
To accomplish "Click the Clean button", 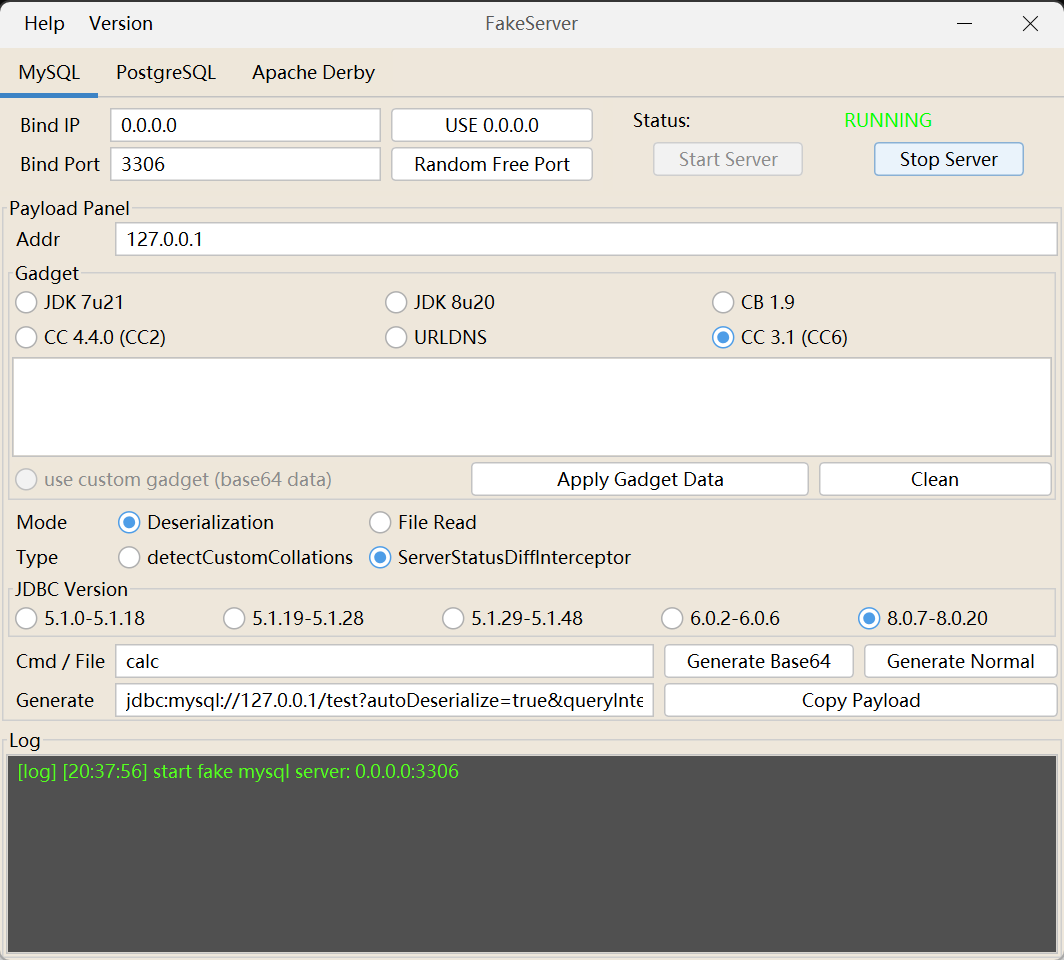I will point(935,480).
